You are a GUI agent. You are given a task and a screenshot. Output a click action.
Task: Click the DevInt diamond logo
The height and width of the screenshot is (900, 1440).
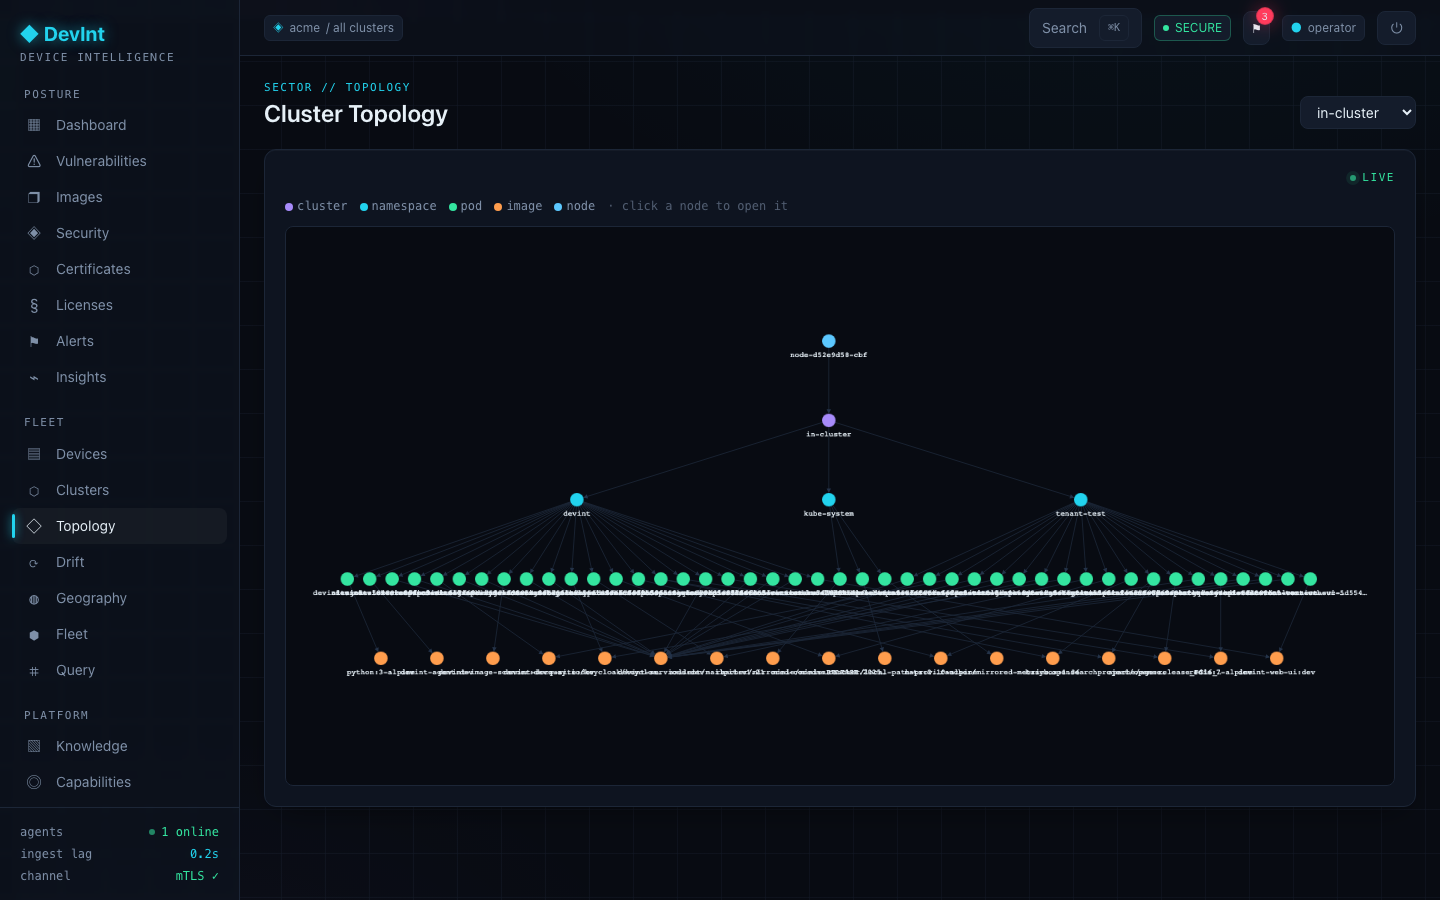pos(29,34)
